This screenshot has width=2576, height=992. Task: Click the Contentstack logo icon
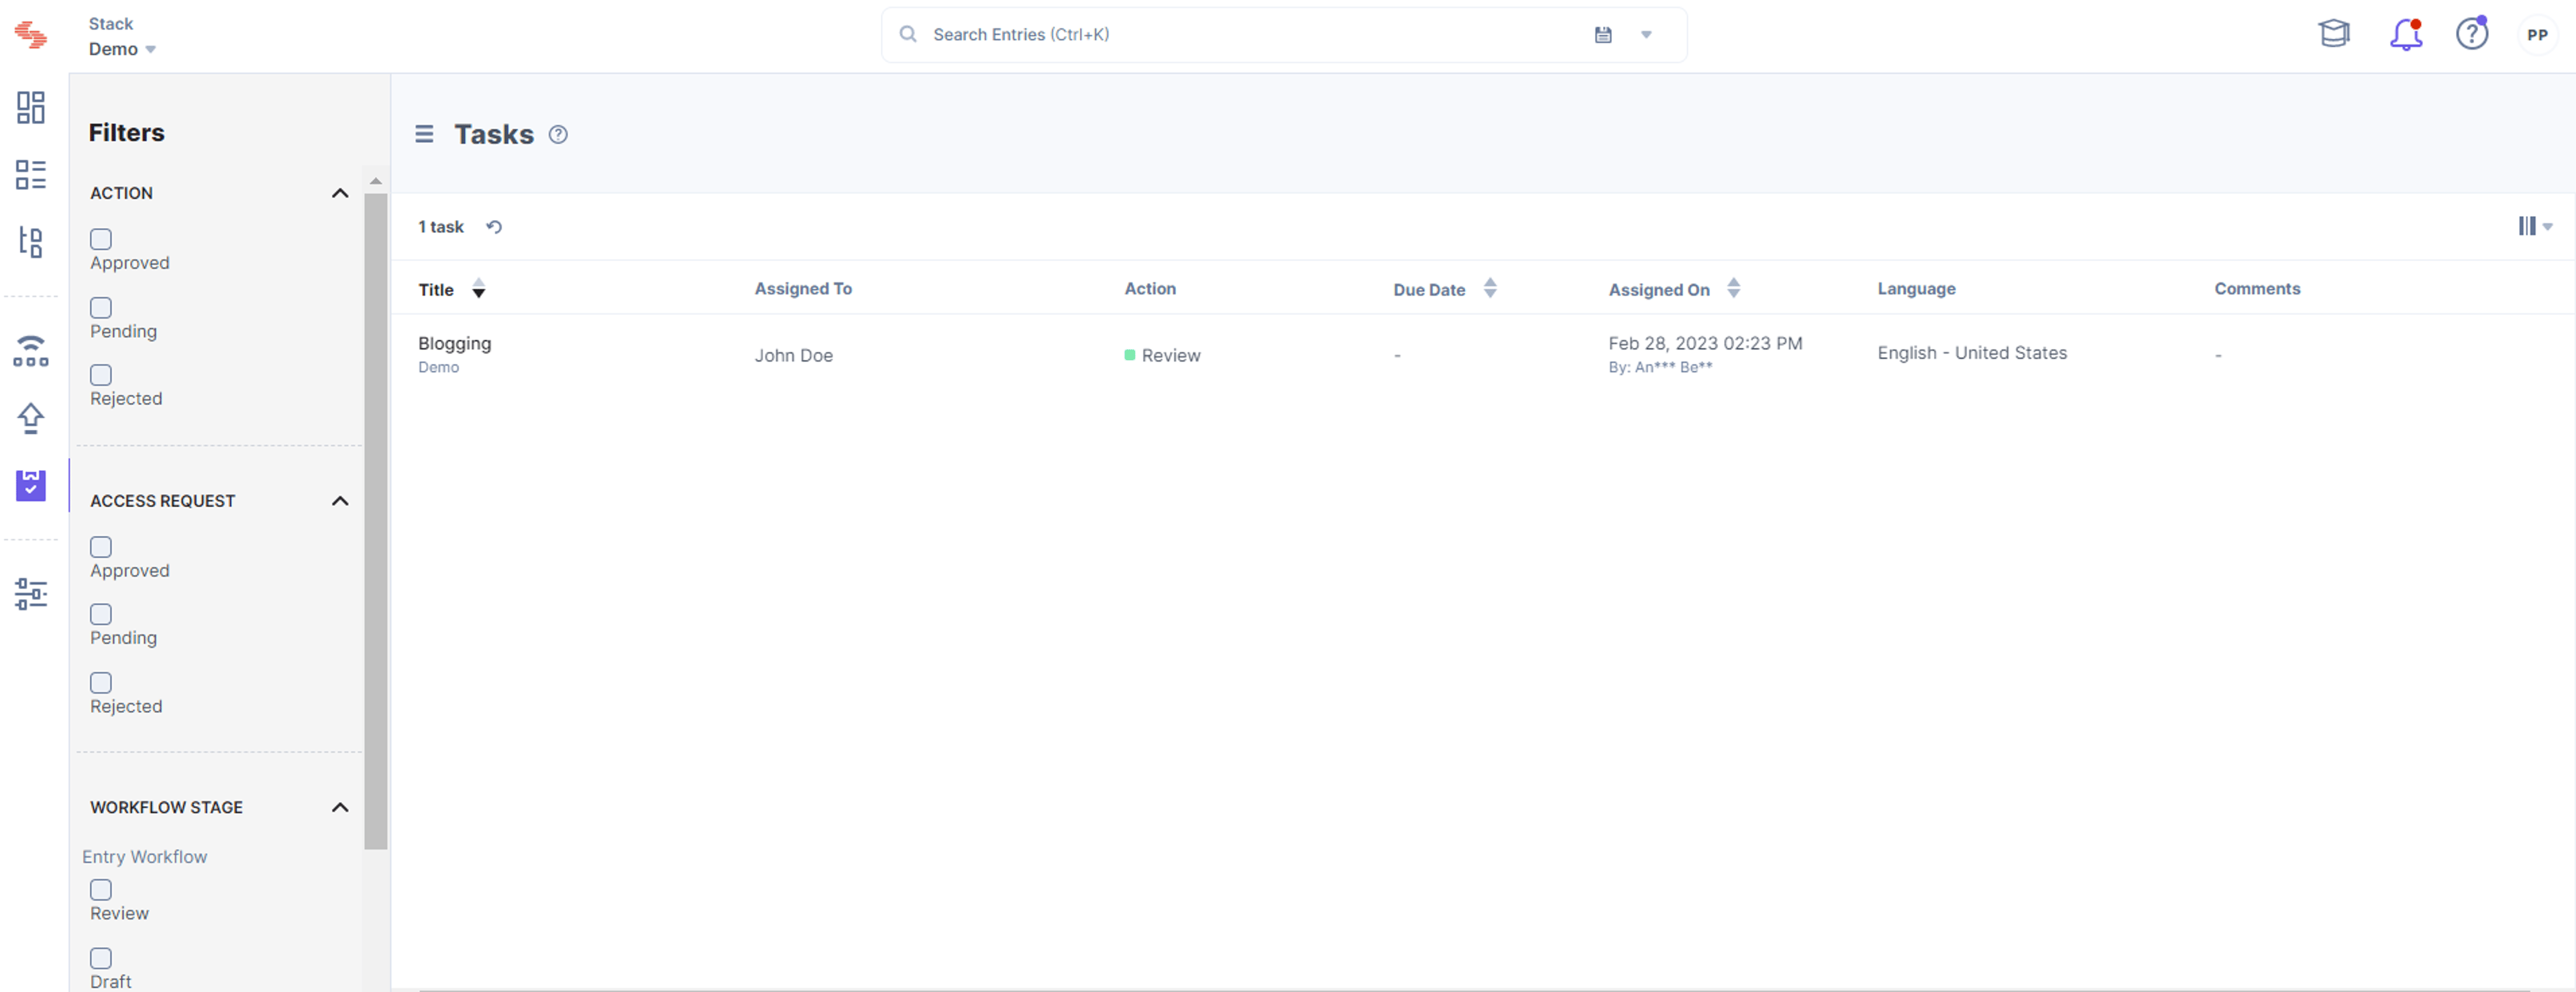tap(30, 35)
